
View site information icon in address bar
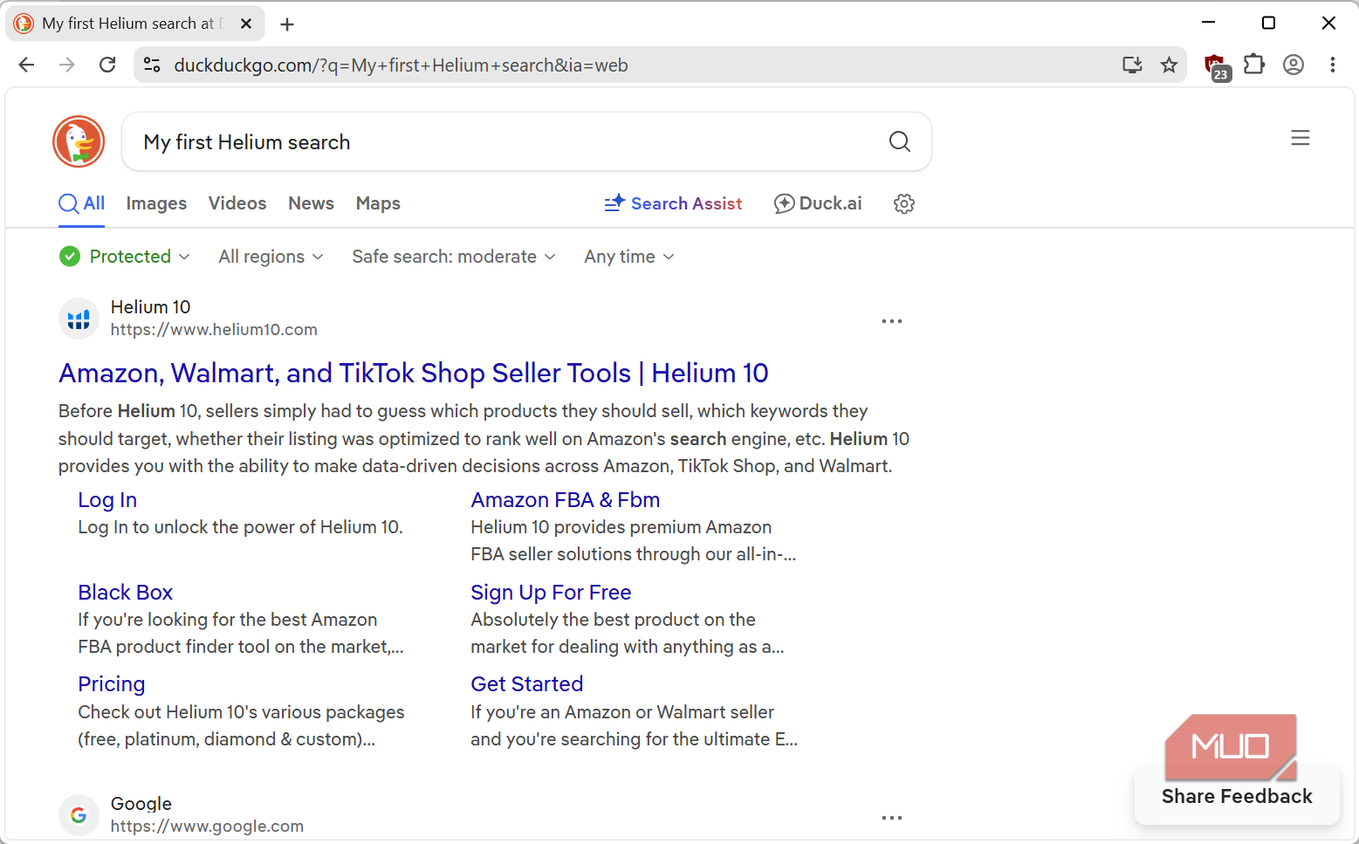pyautogui.click(x=152, y=65)
